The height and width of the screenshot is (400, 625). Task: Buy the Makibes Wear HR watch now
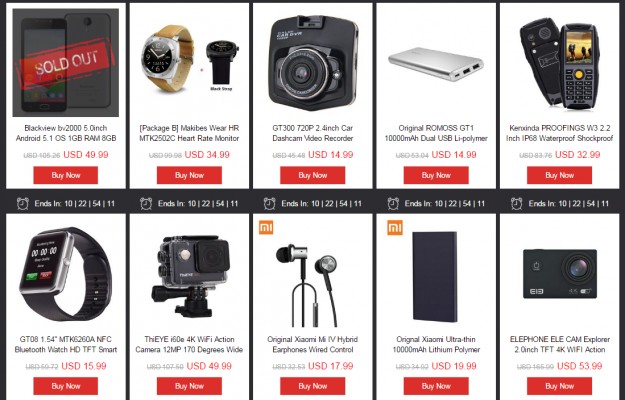[x=189, y=175]
